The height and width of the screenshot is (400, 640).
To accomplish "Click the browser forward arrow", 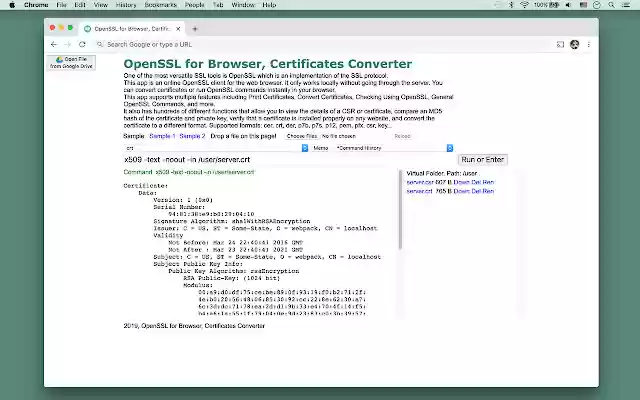I will (68, 44).
